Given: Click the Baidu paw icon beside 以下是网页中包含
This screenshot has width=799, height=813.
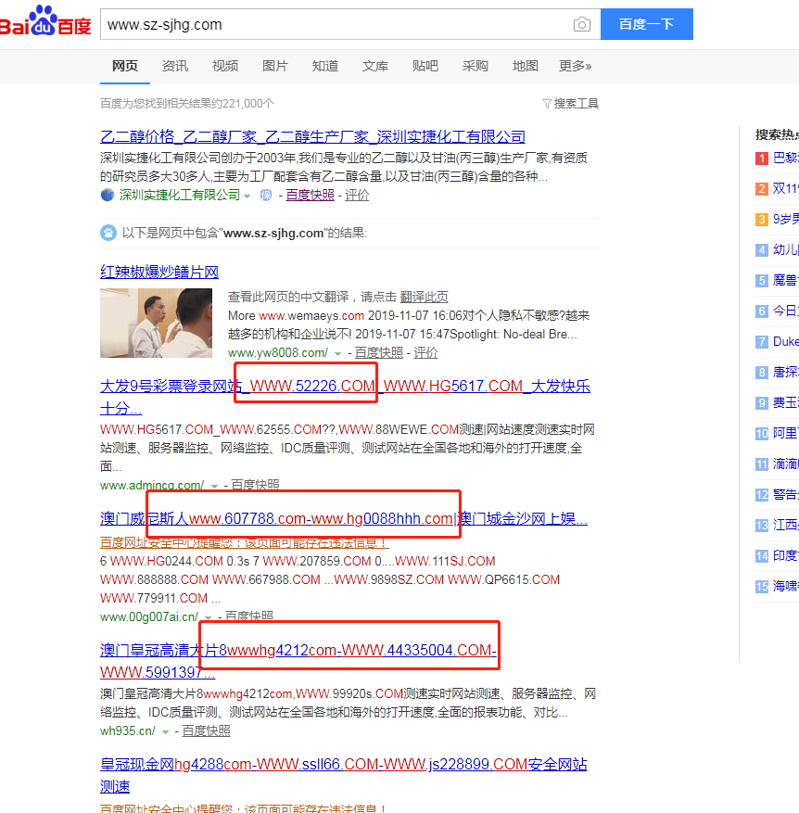Looking at the screenshot, I should pyautogui.click(x=108, y=233).
